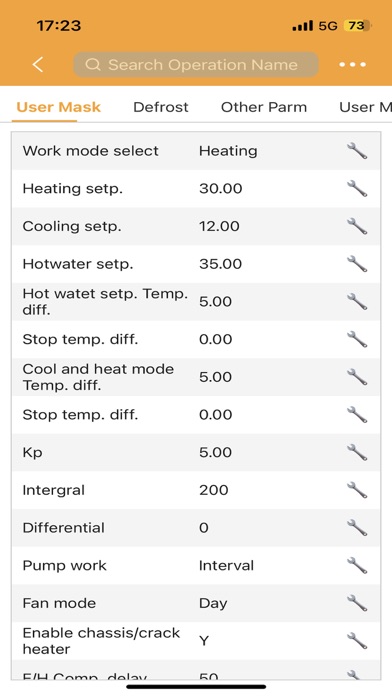Select the Interval value for Pump work

tap(226, 566)
